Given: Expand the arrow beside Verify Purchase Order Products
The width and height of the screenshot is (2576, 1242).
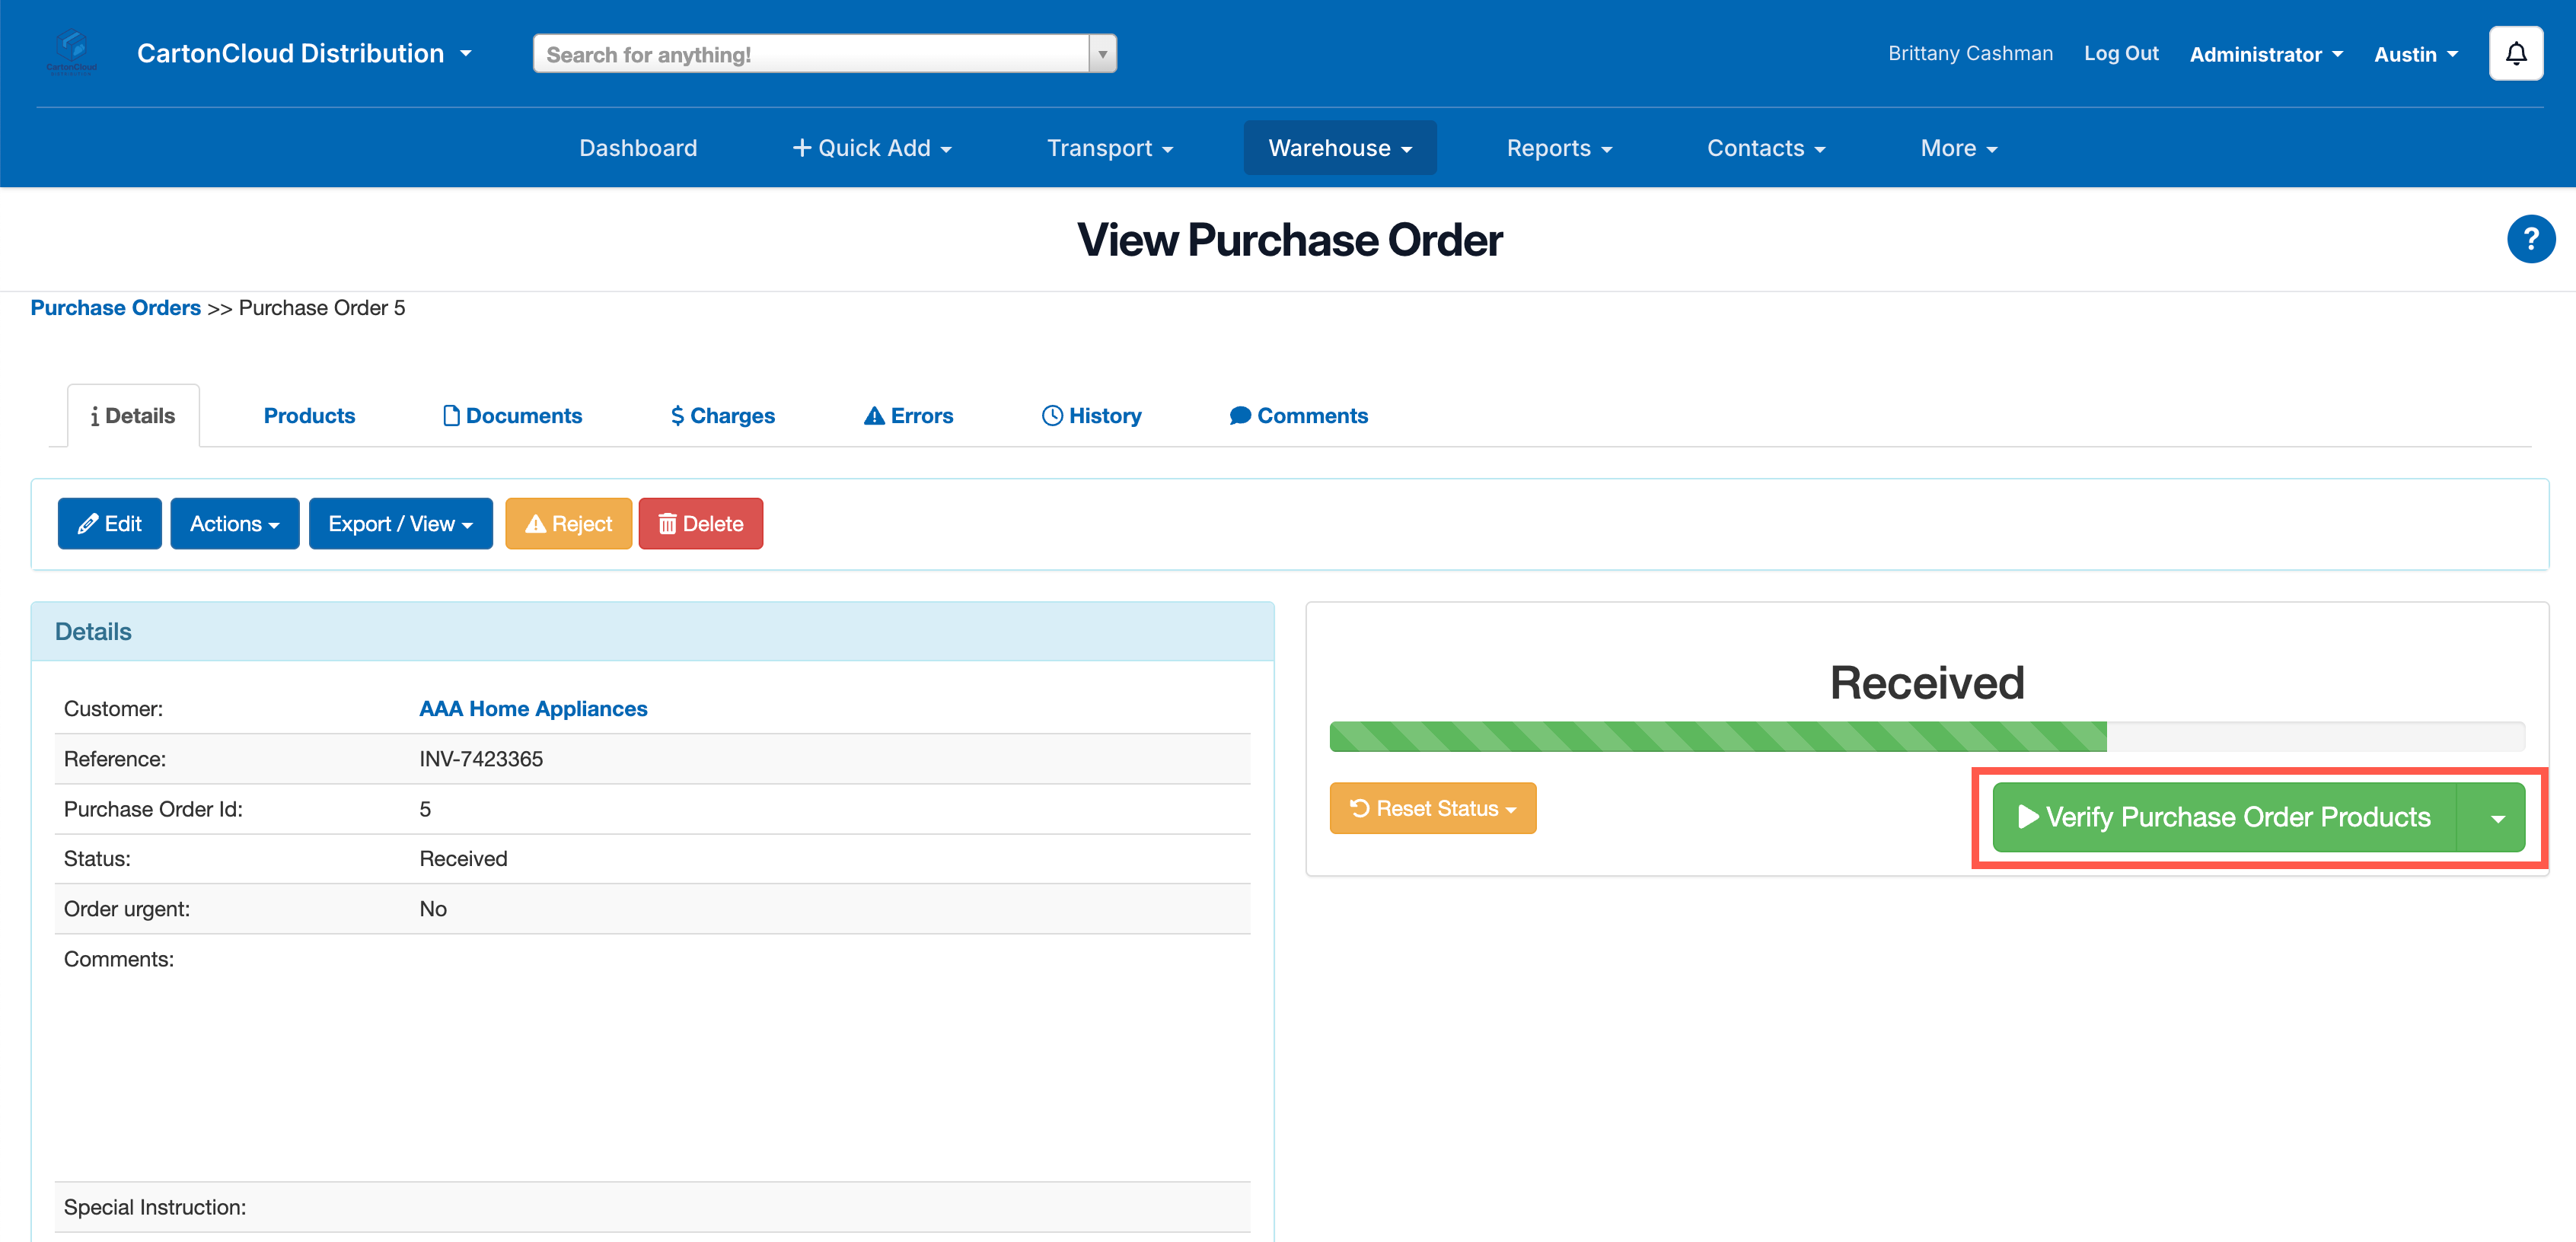Looking at the screenshot, I should coord(2497,818).
